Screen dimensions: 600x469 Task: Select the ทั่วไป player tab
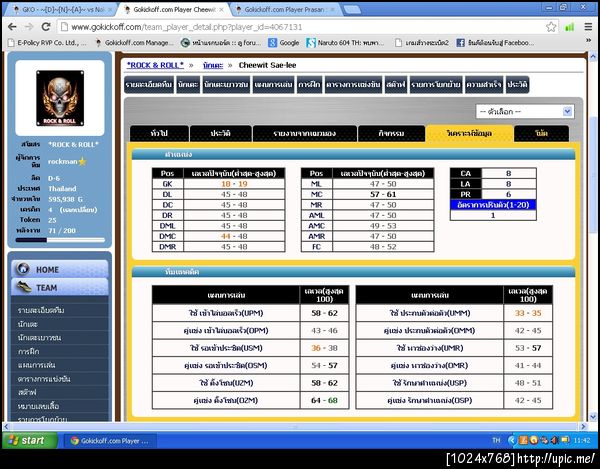159,133
